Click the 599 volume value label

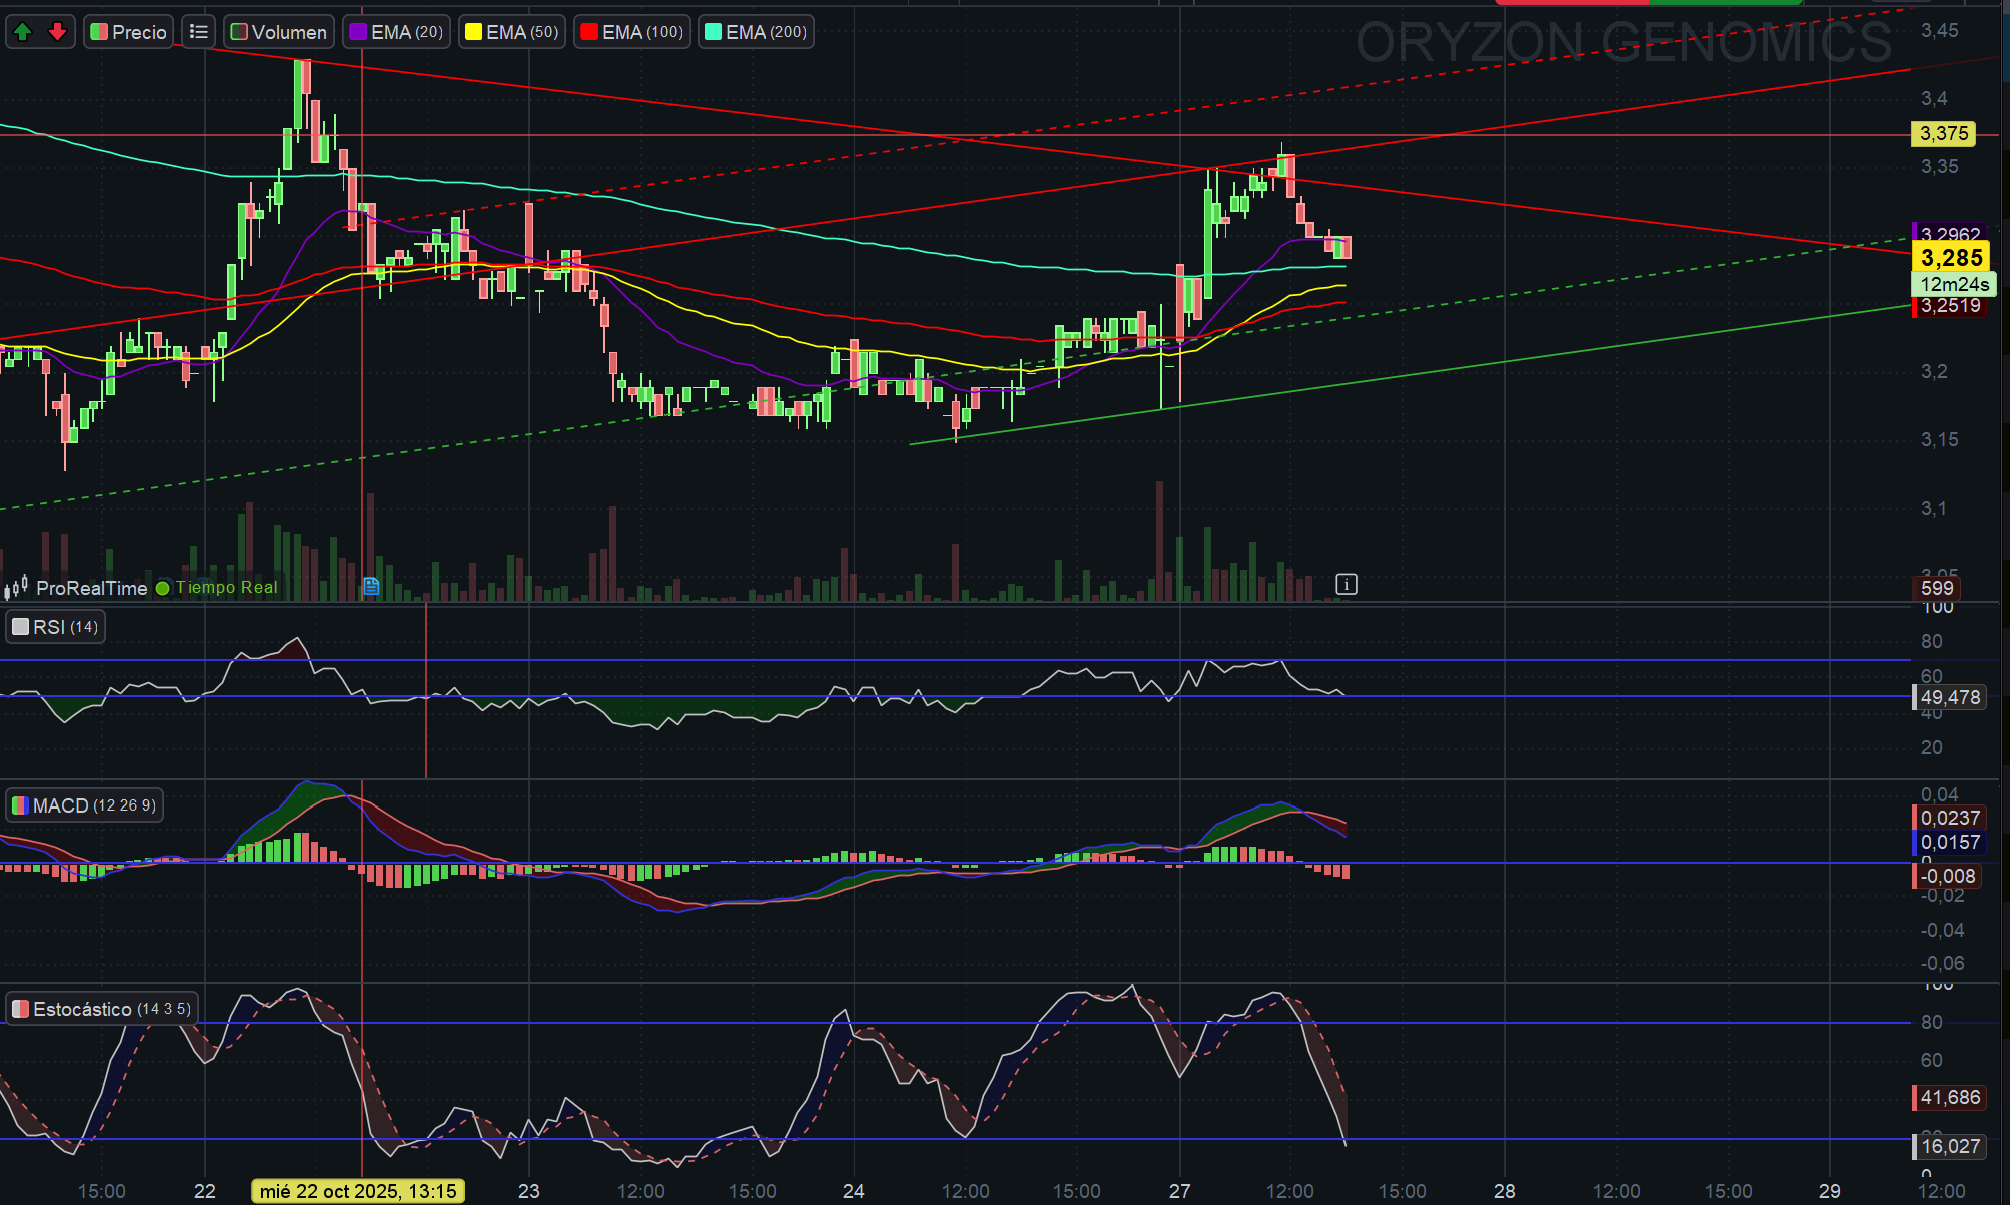pyautogui.click(x=1936, y=588)
